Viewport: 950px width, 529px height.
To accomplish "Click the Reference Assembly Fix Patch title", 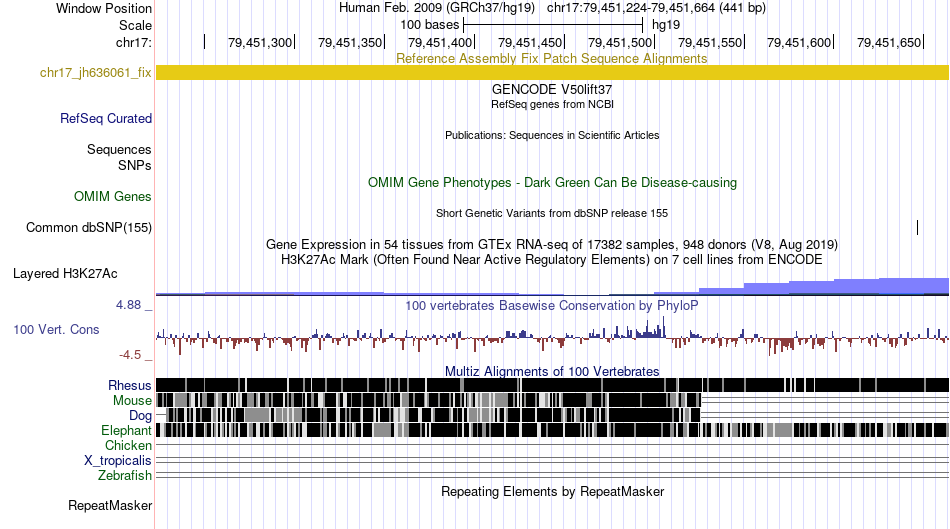I will 552,58.
